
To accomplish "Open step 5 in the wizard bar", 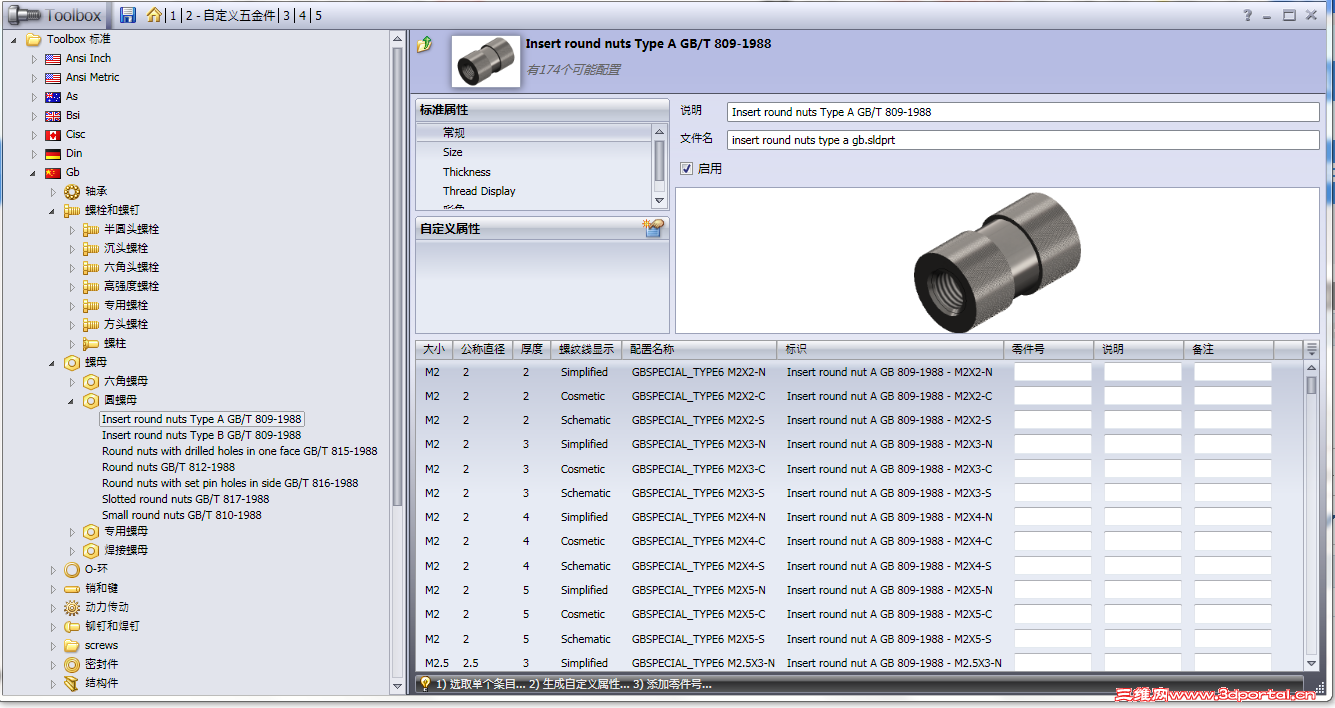I will coord(318,15).
